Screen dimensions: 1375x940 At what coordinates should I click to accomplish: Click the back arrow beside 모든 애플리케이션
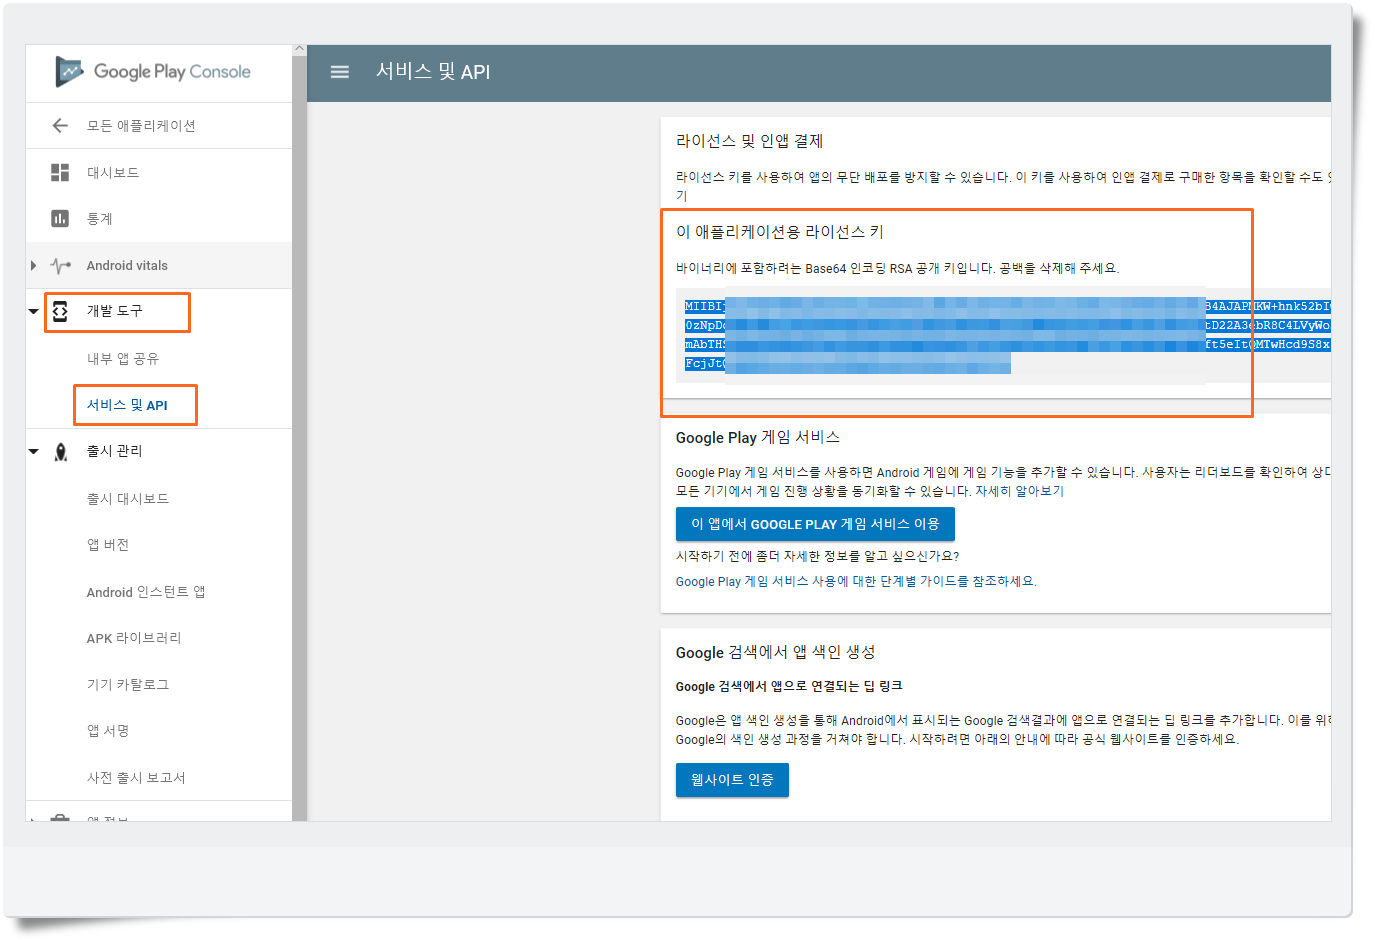pyautogui.click(x=60, y=126)
